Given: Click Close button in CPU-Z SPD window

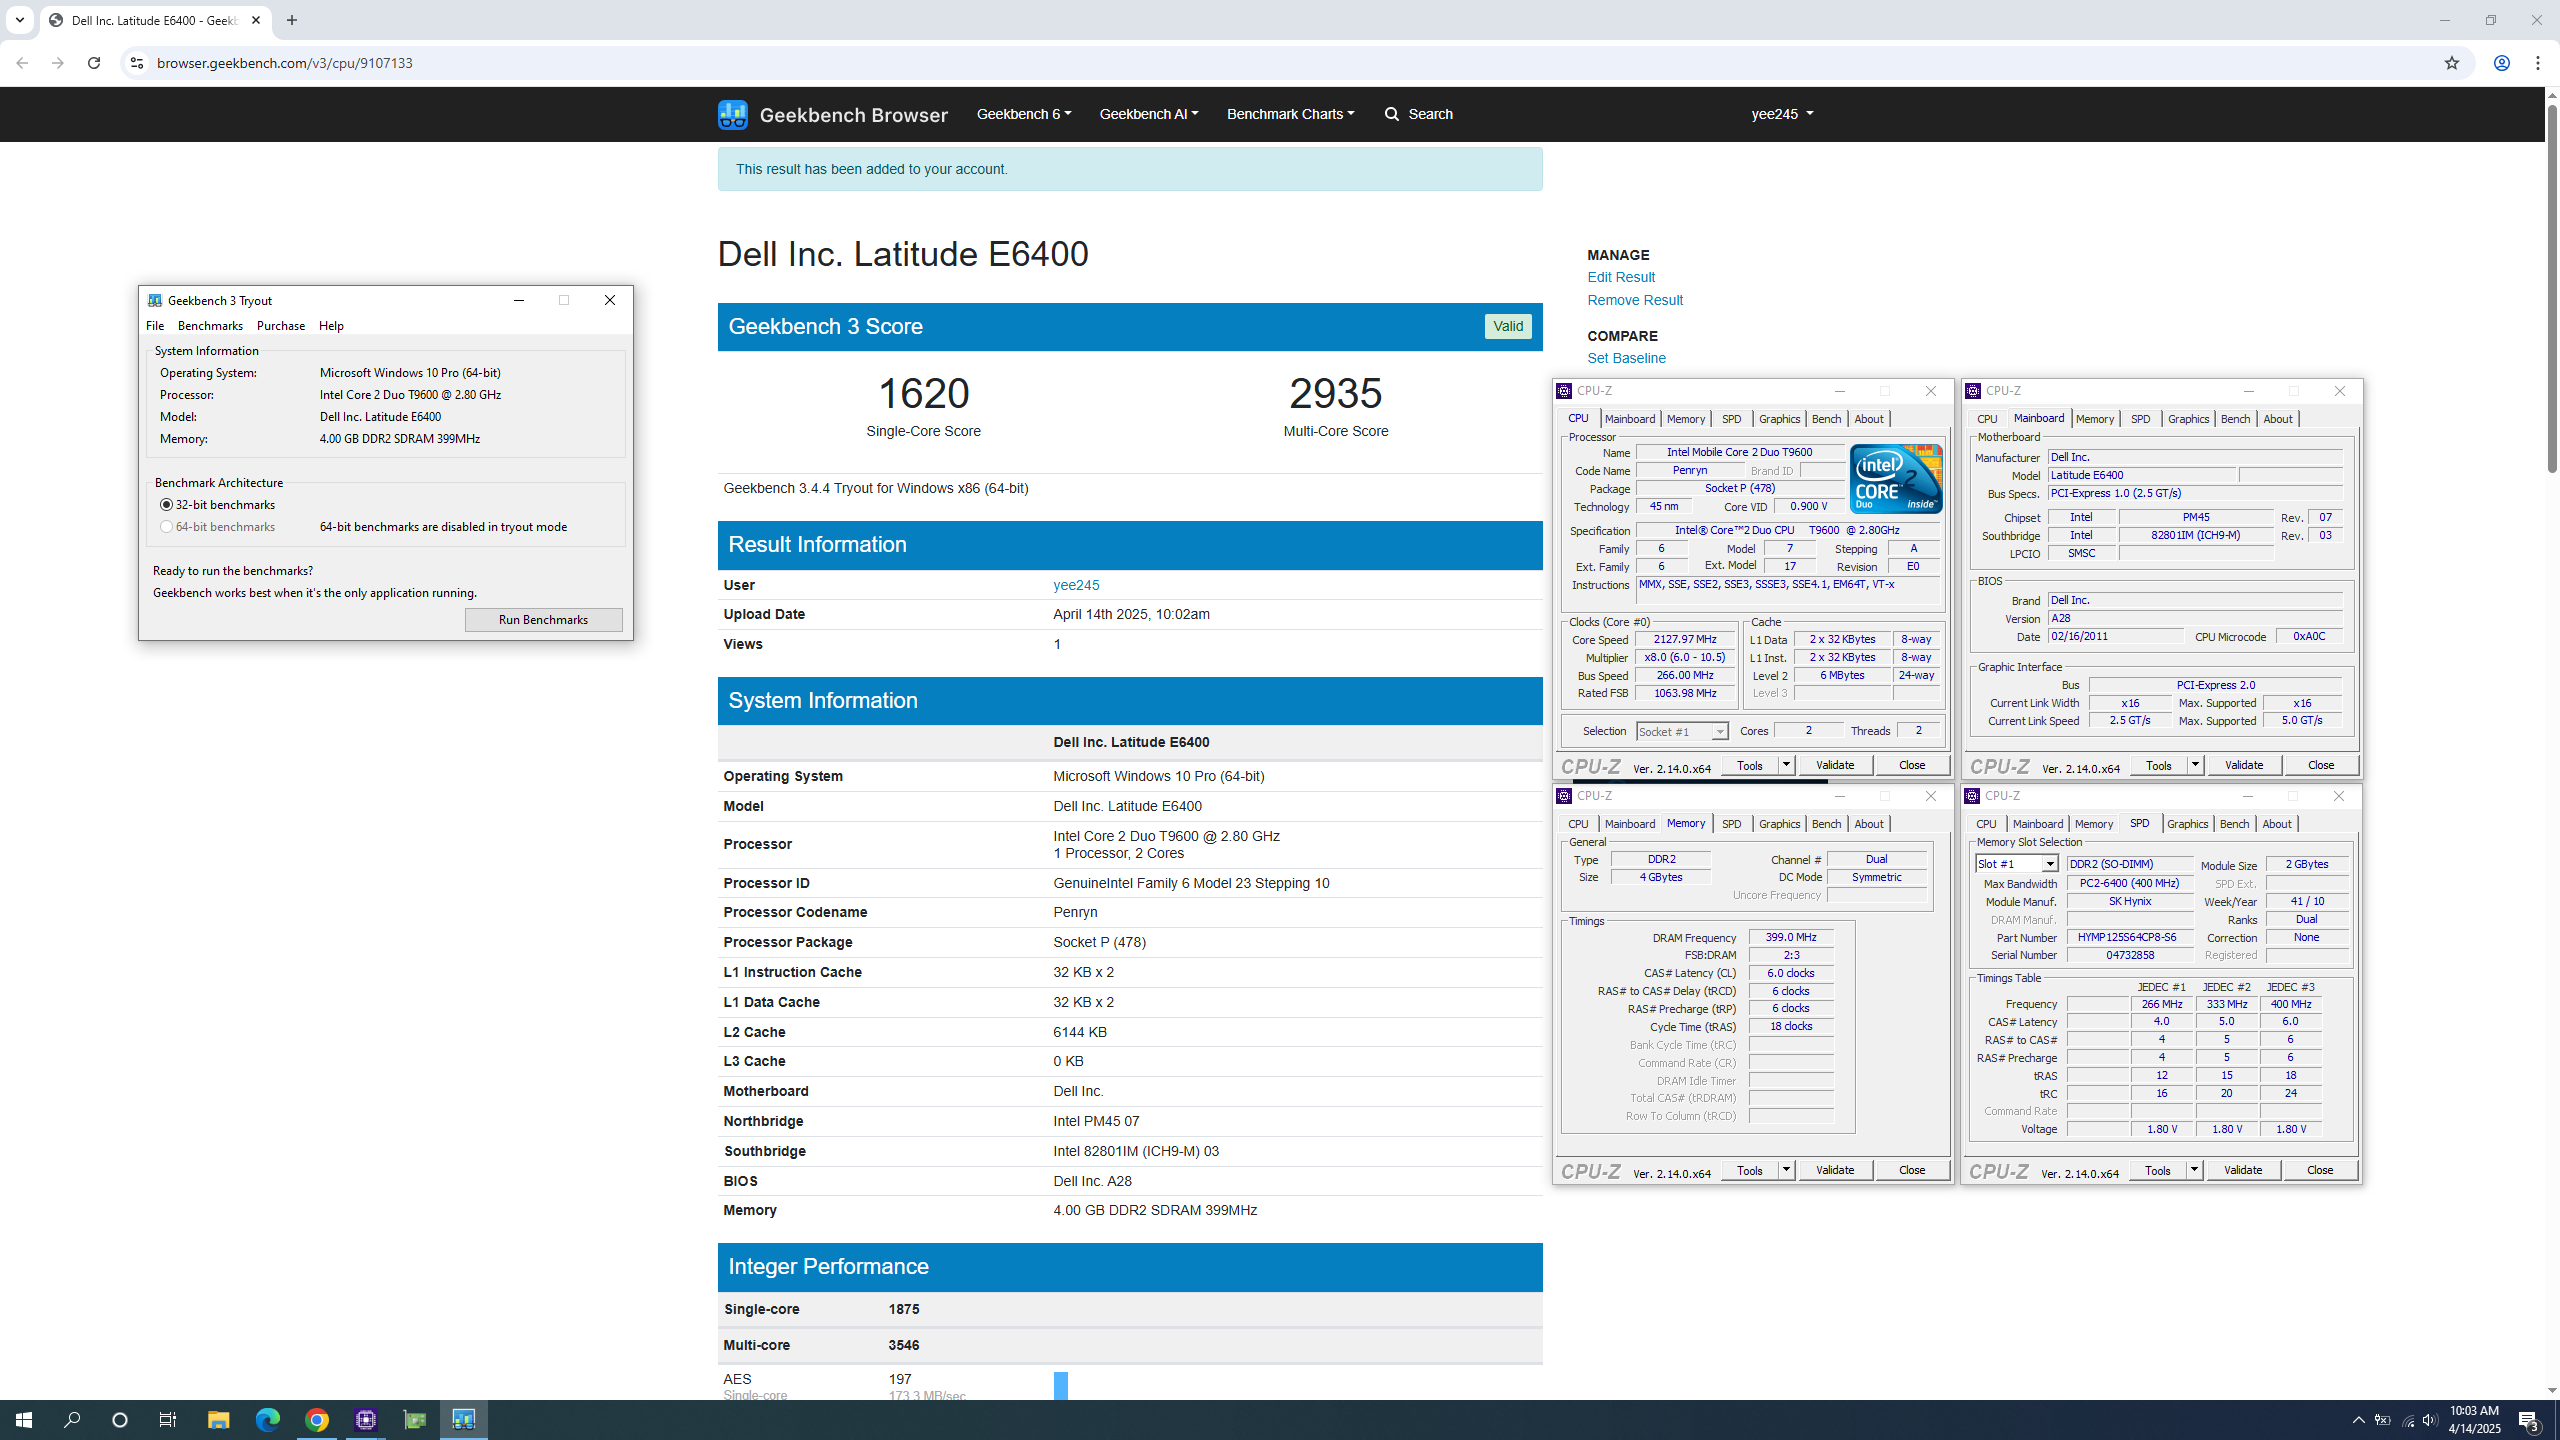Looking at the screenshot, I should [x=2320, y=1170].
